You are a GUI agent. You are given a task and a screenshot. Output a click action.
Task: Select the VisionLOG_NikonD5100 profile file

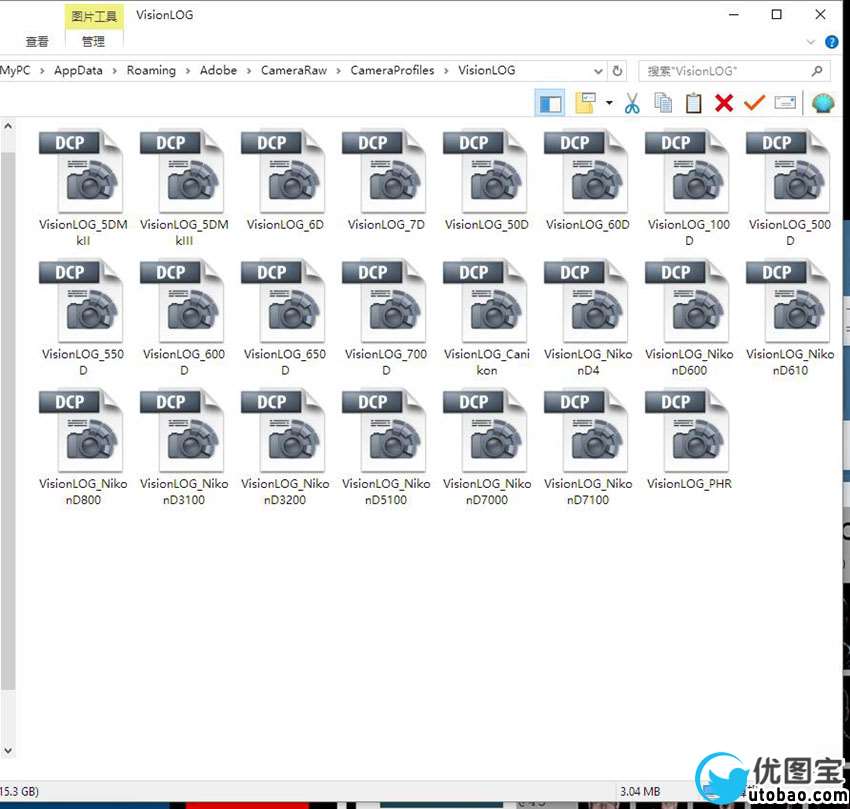(386, 447)
